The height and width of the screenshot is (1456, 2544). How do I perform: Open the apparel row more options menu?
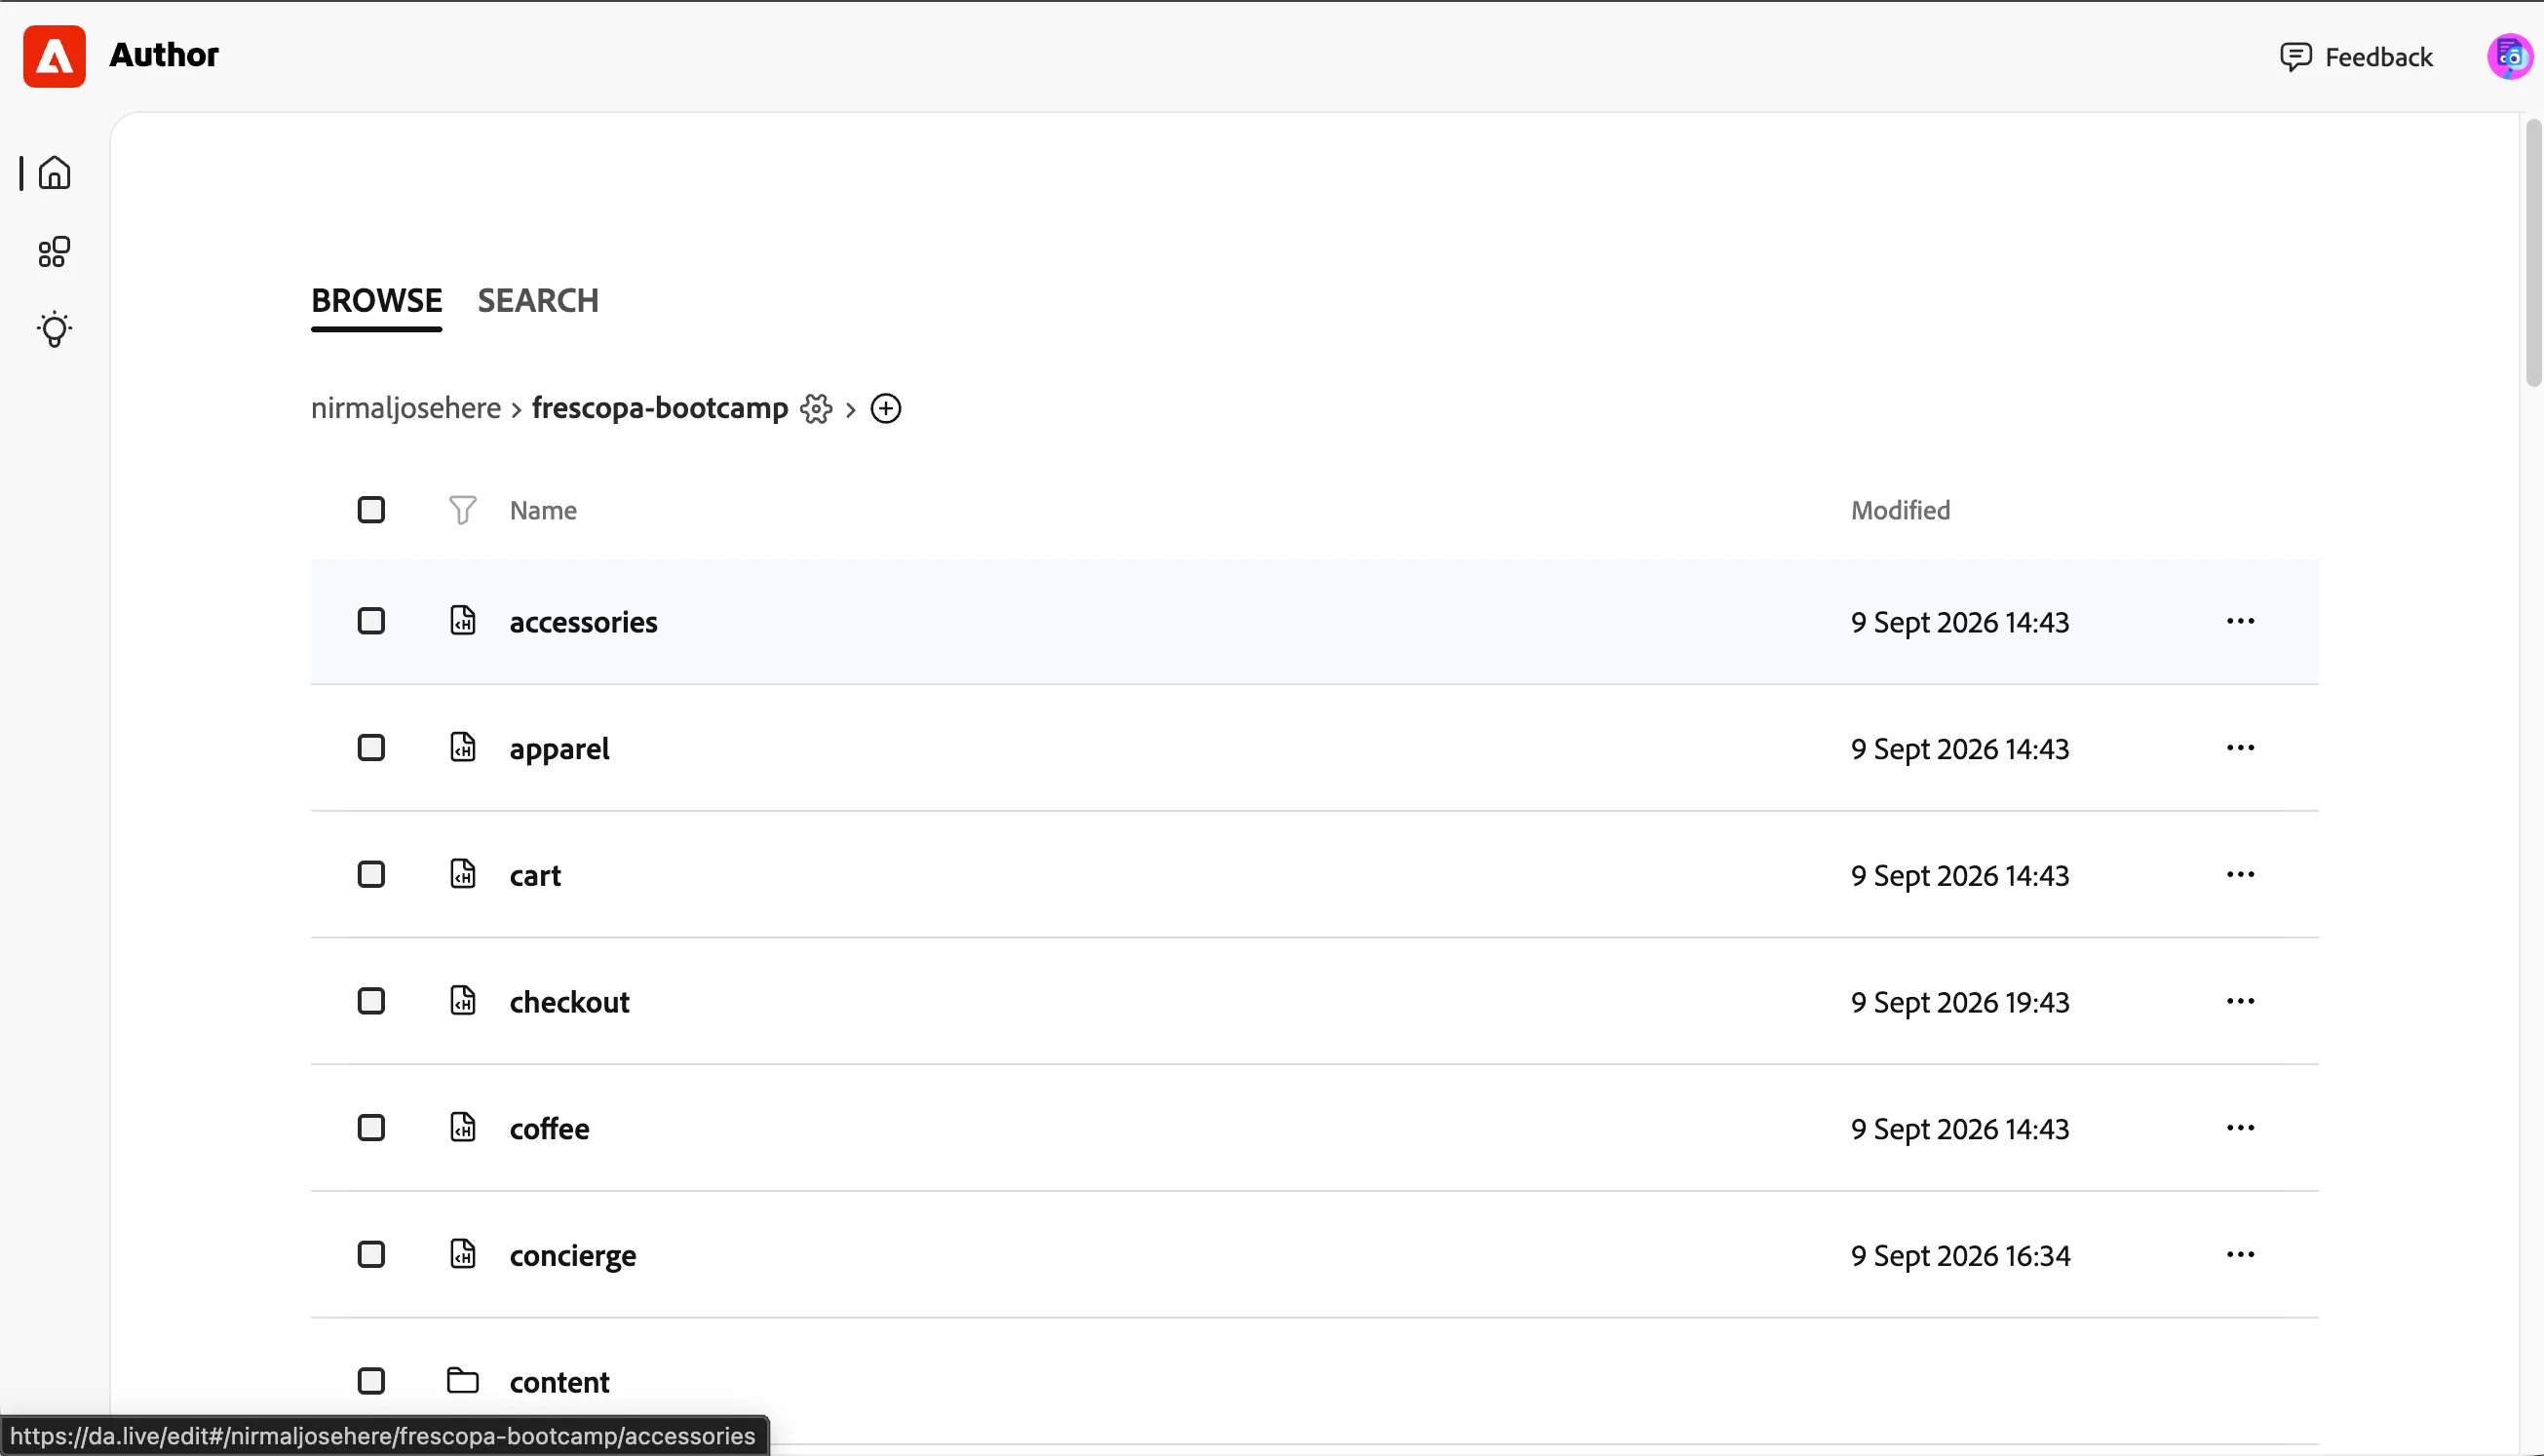2240,748
